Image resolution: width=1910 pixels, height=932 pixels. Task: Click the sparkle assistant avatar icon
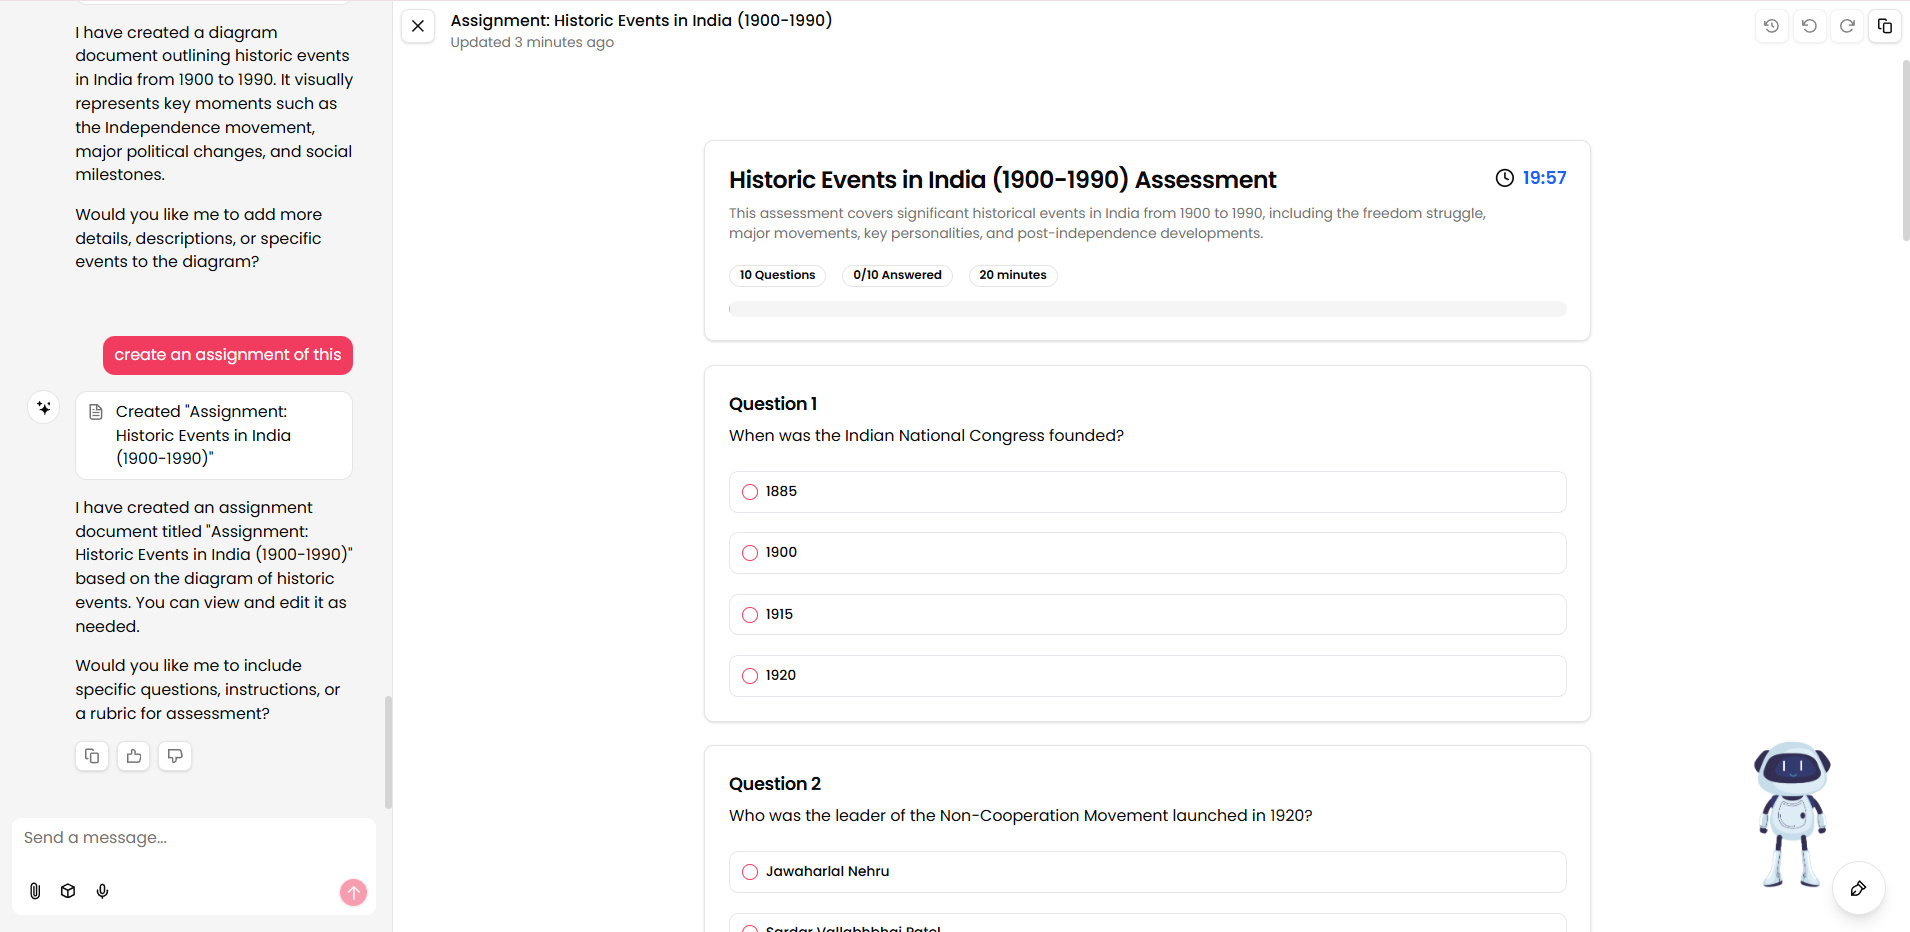tap(44, 408)
